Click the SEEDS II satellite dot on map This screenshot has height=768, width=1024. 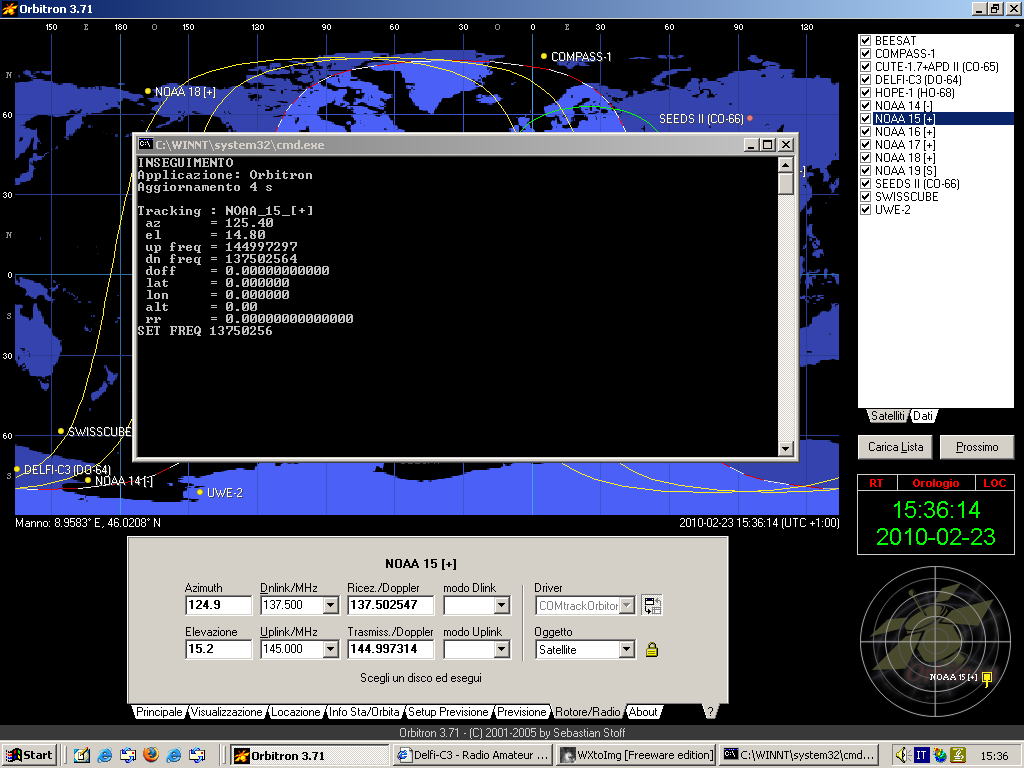point(750,118)
